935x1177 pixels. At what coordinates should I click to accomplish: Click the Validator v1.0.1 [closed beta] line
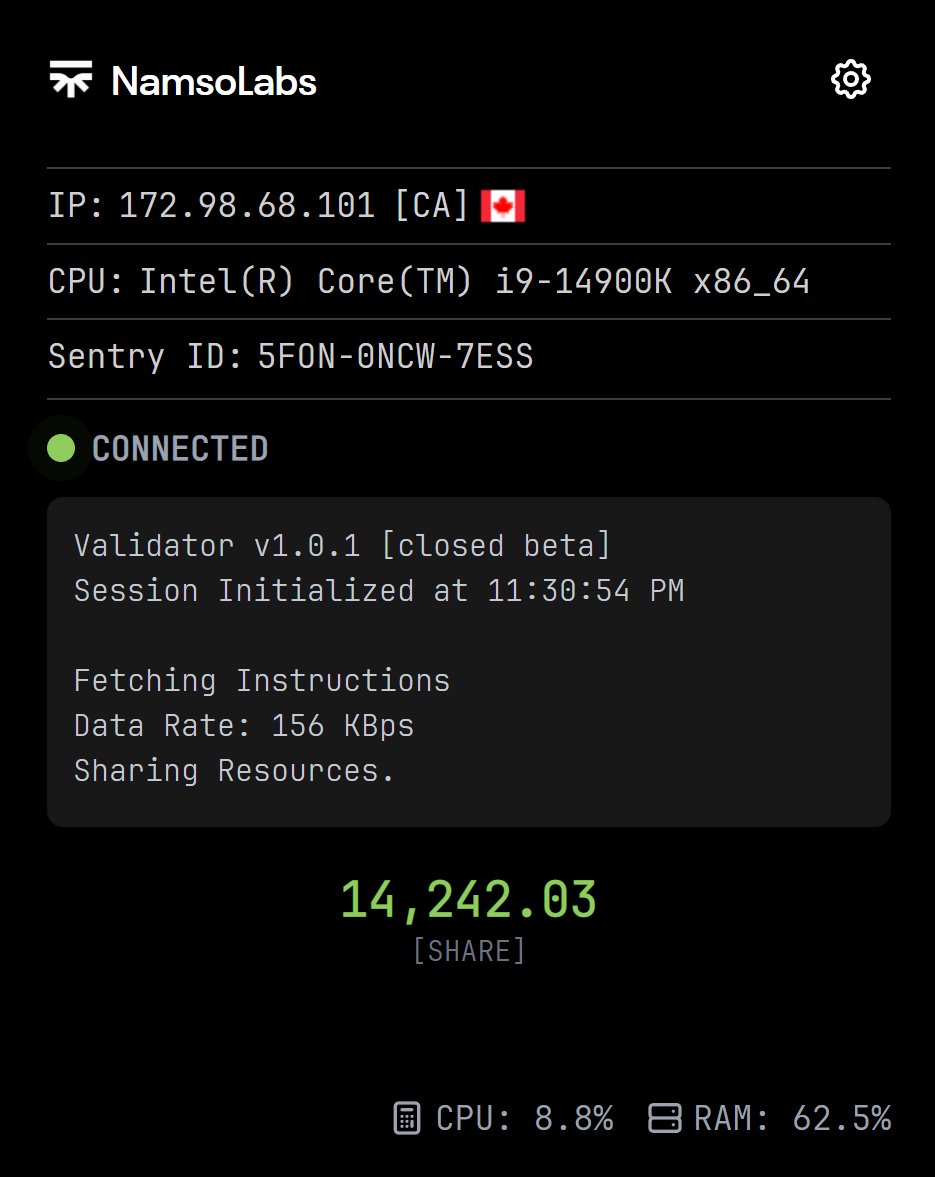pyautogui.click(x=342, y=546)
